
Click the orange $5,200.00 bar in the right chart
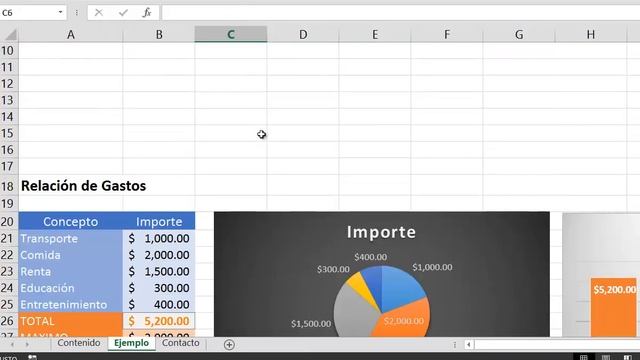click(613, 307)
